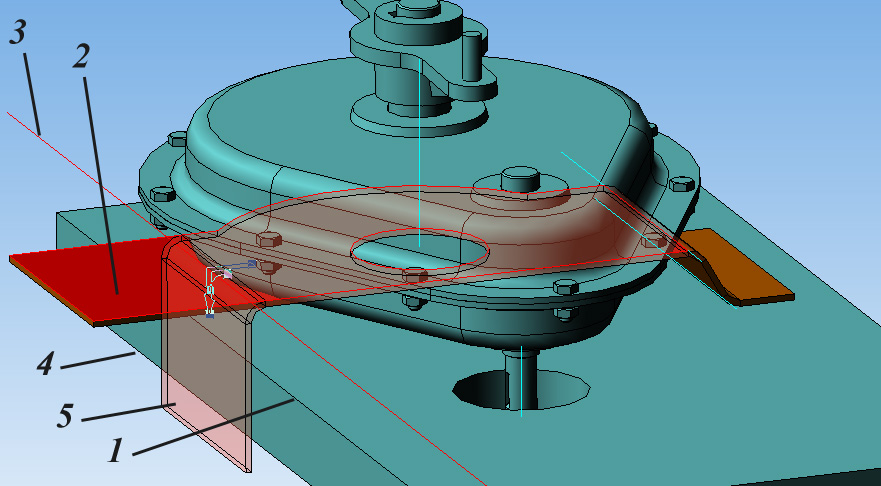The height and width of the screenshot is (486, 881).
Task: Select the cylindrical boss on the housing's top cover
Action: [520, 179]
